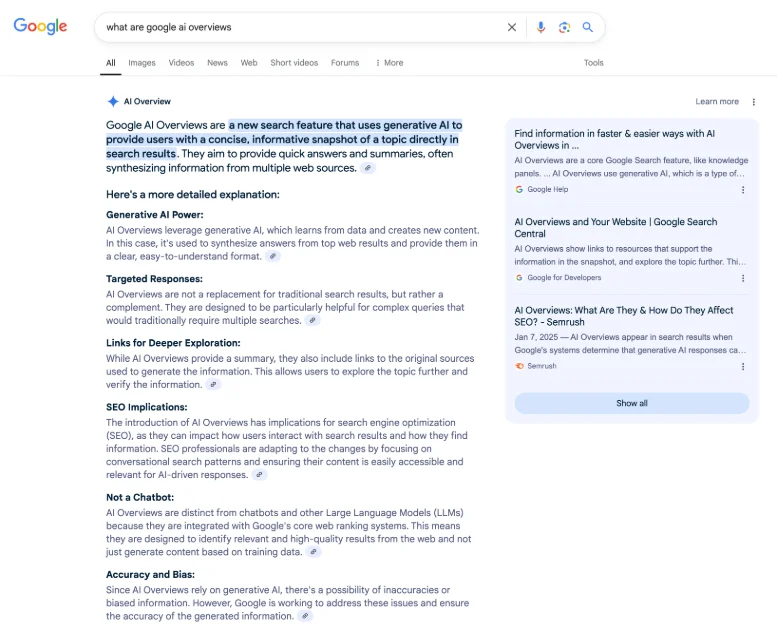
Task: Open three-dot menu for Google for Developers result
Action: pyautogui.click(x=743, y=278)
